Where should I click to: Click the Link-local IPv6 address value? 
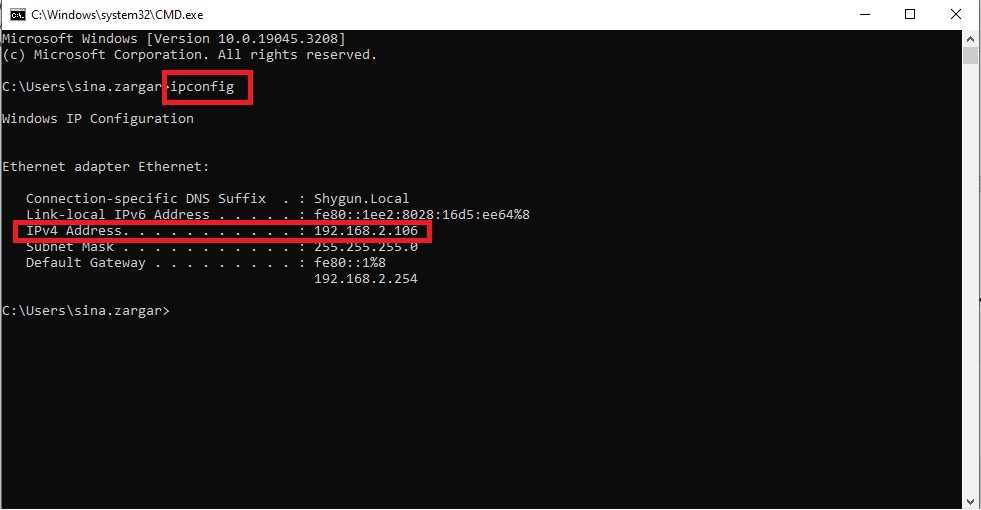pos(422,214)
